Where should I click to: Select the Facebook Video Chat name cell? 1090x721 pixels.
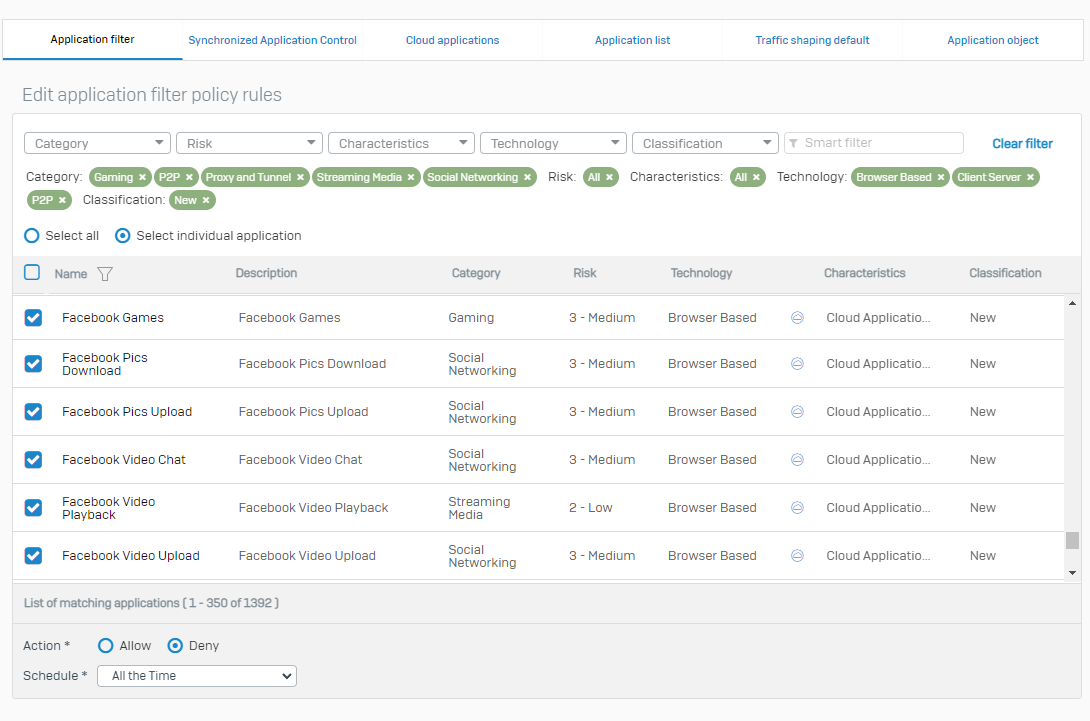124,460
